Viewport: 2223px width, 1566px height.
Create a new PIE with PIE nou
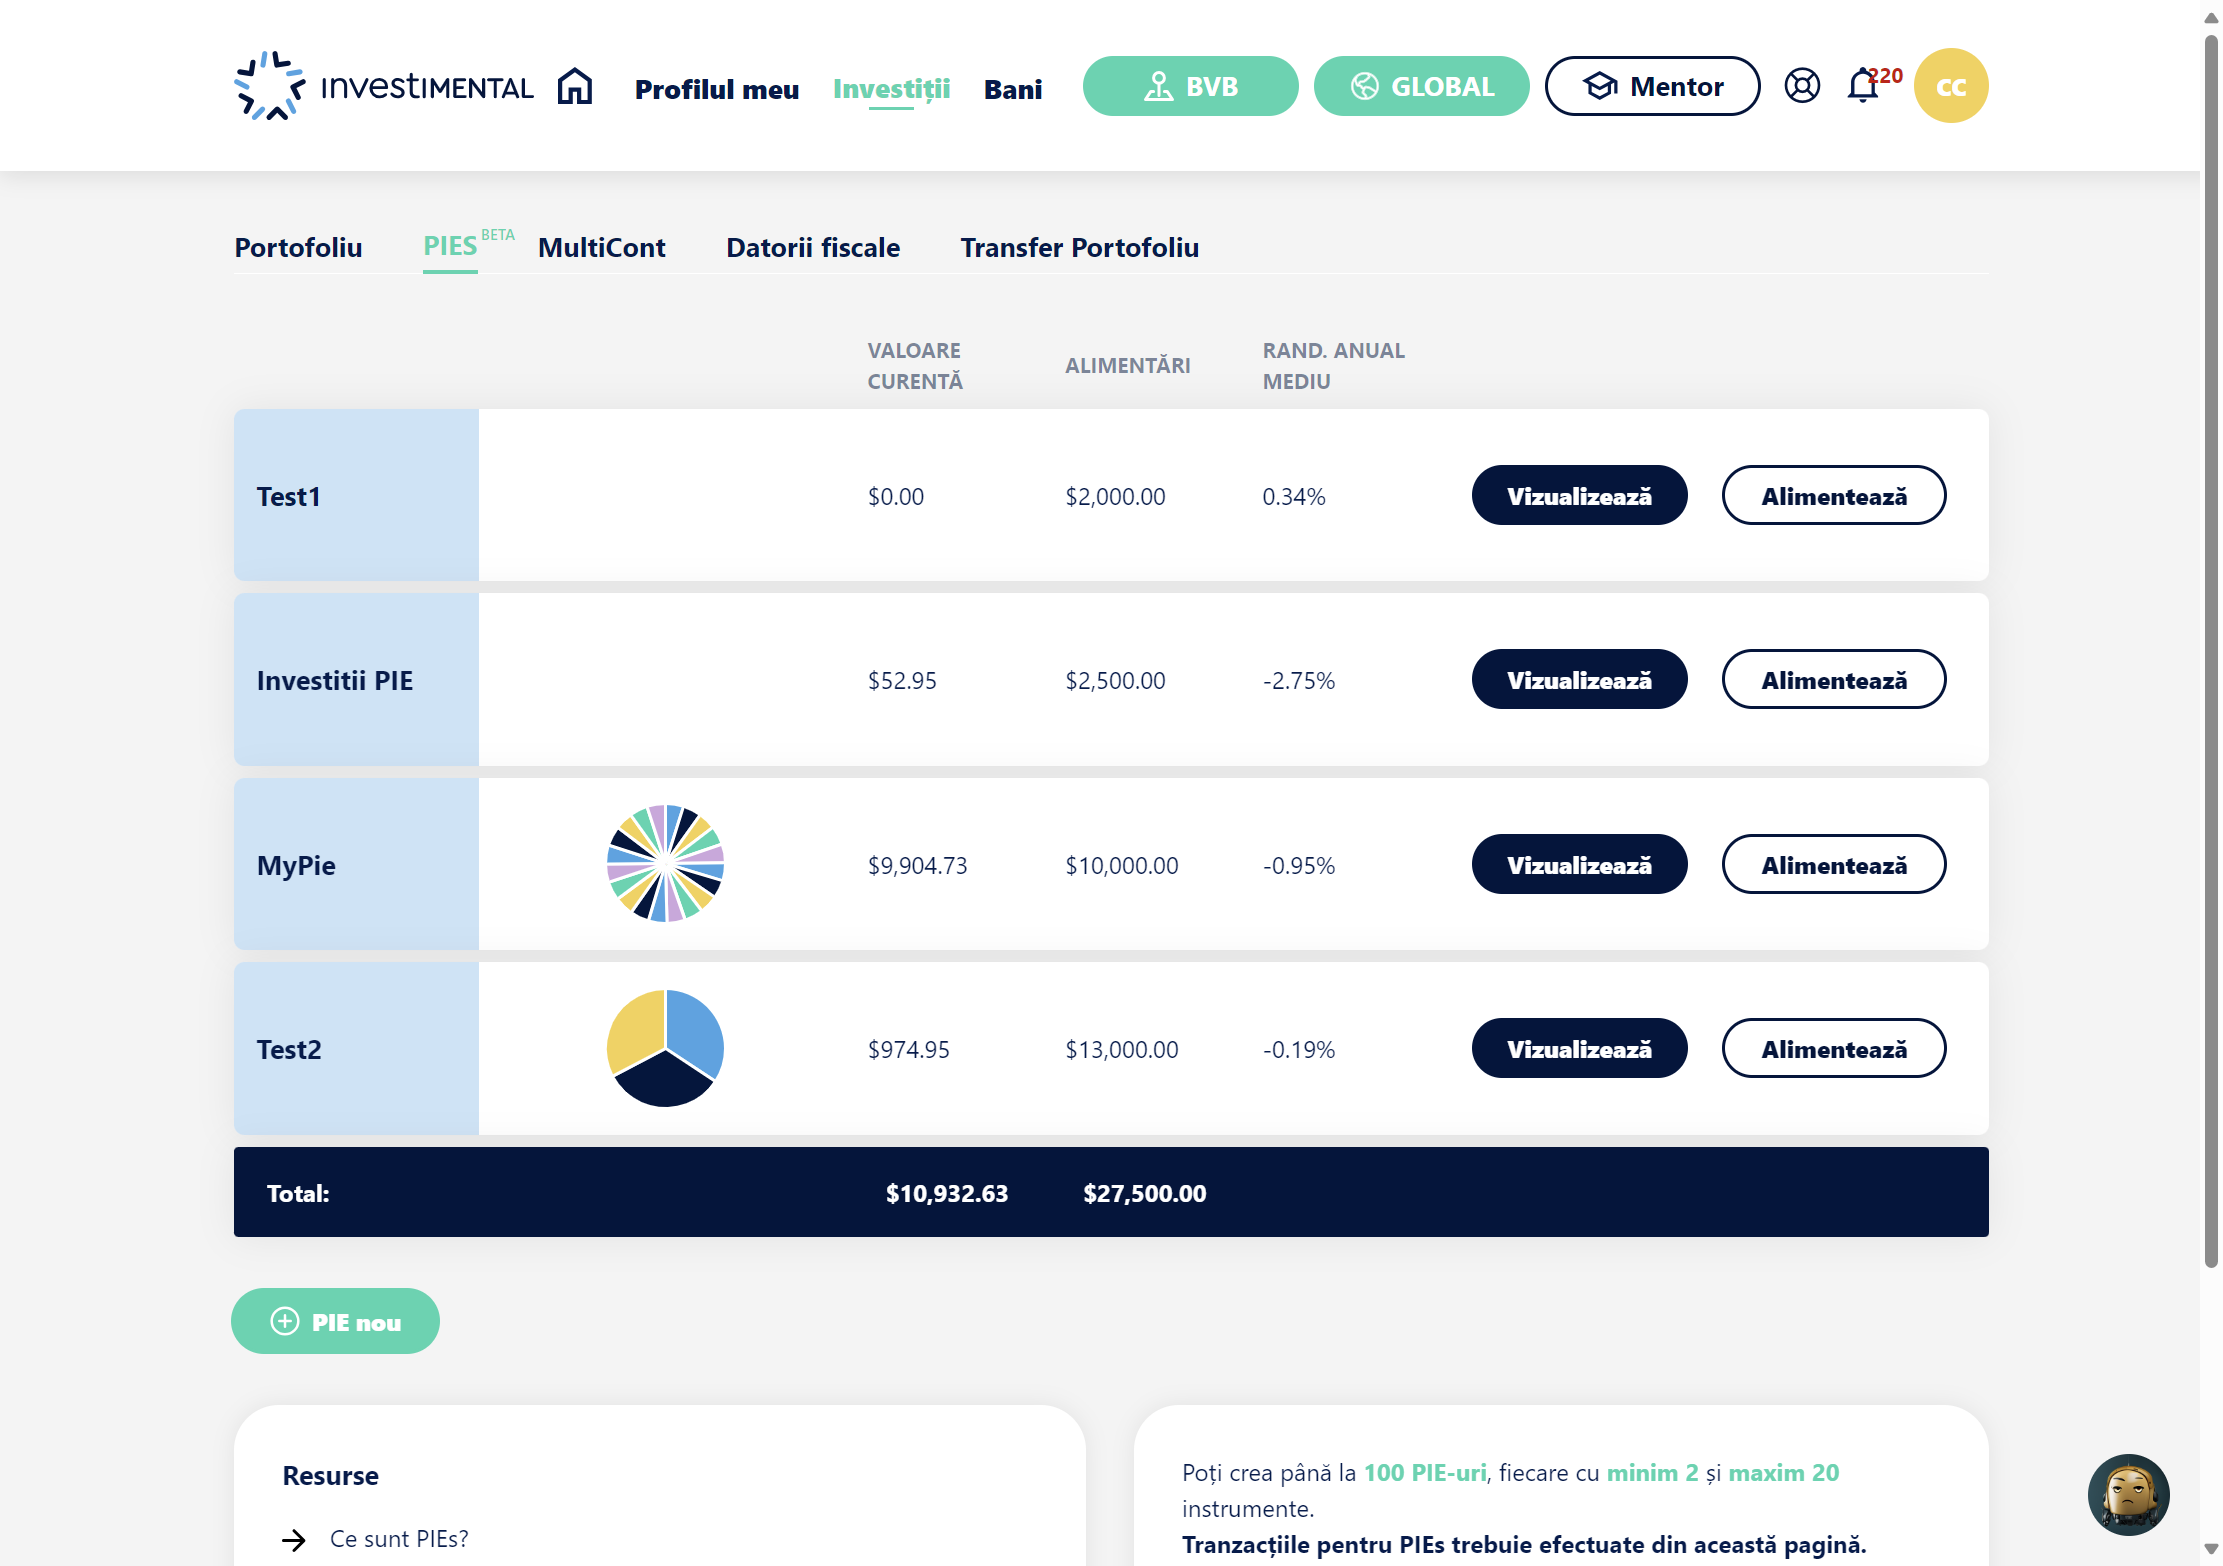335,1321
